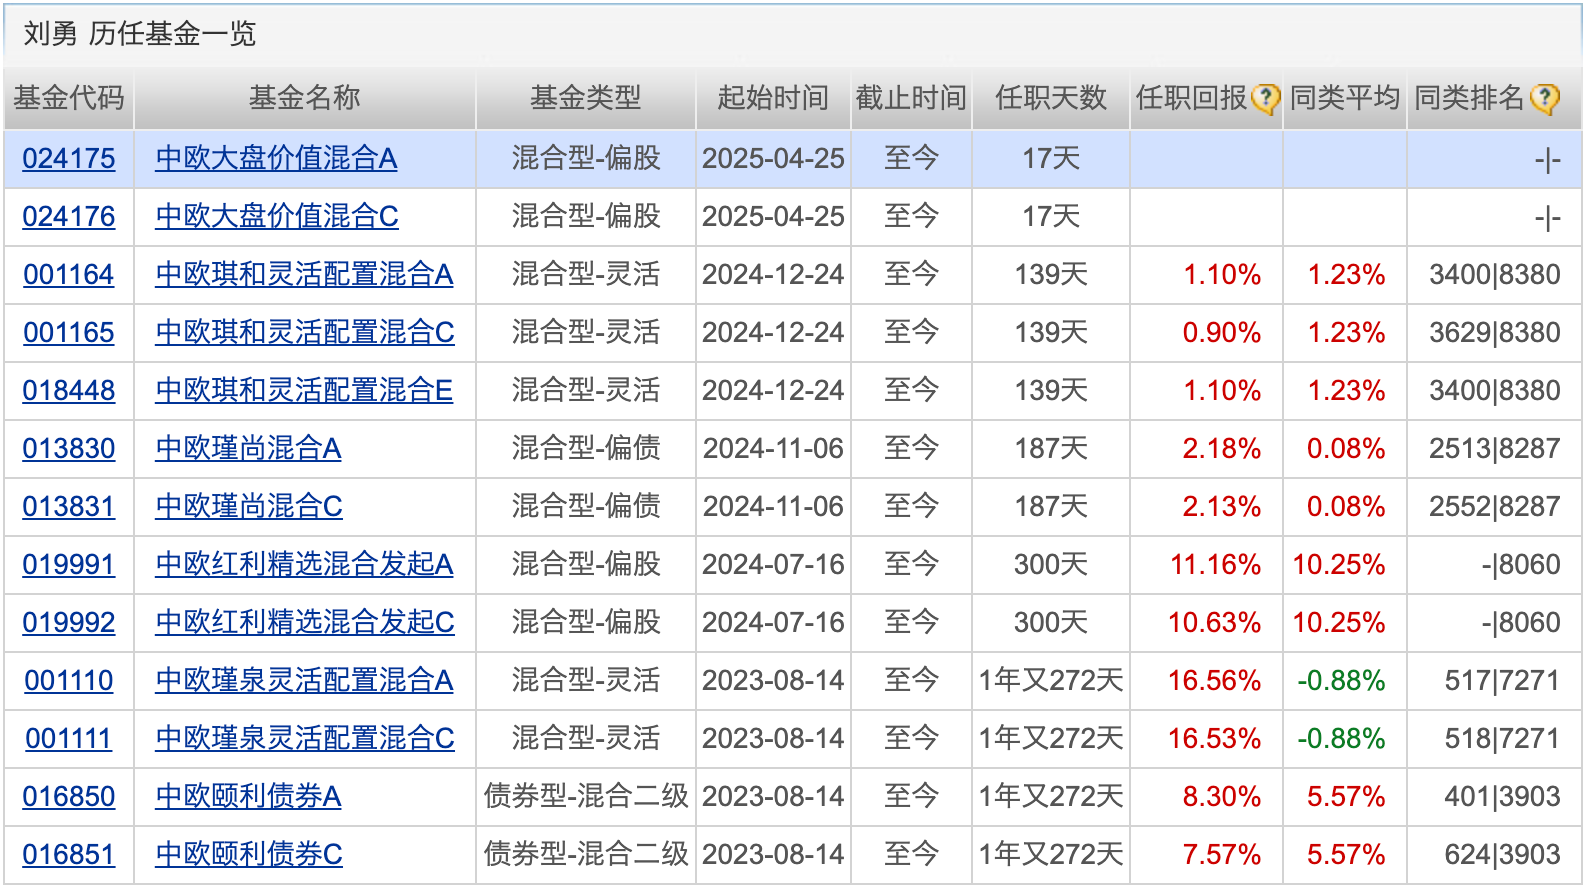1588x886 pixels.
Task: Click 至今 end date in 001110 row
Action: tap(911, 680)
